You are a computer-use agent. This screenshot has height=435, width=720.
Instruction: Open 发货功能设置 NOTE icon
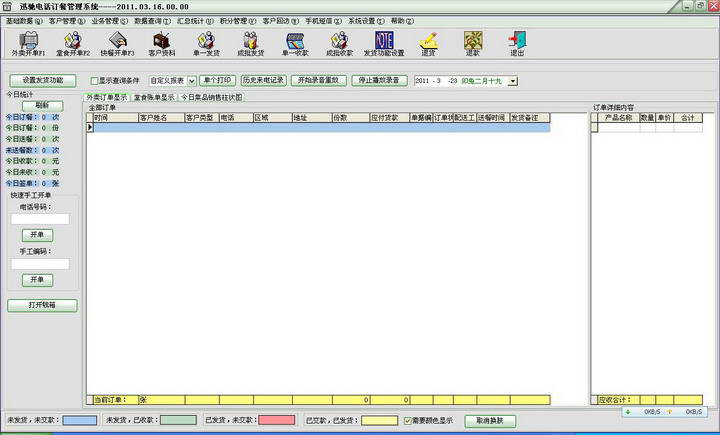pos(384,44)
